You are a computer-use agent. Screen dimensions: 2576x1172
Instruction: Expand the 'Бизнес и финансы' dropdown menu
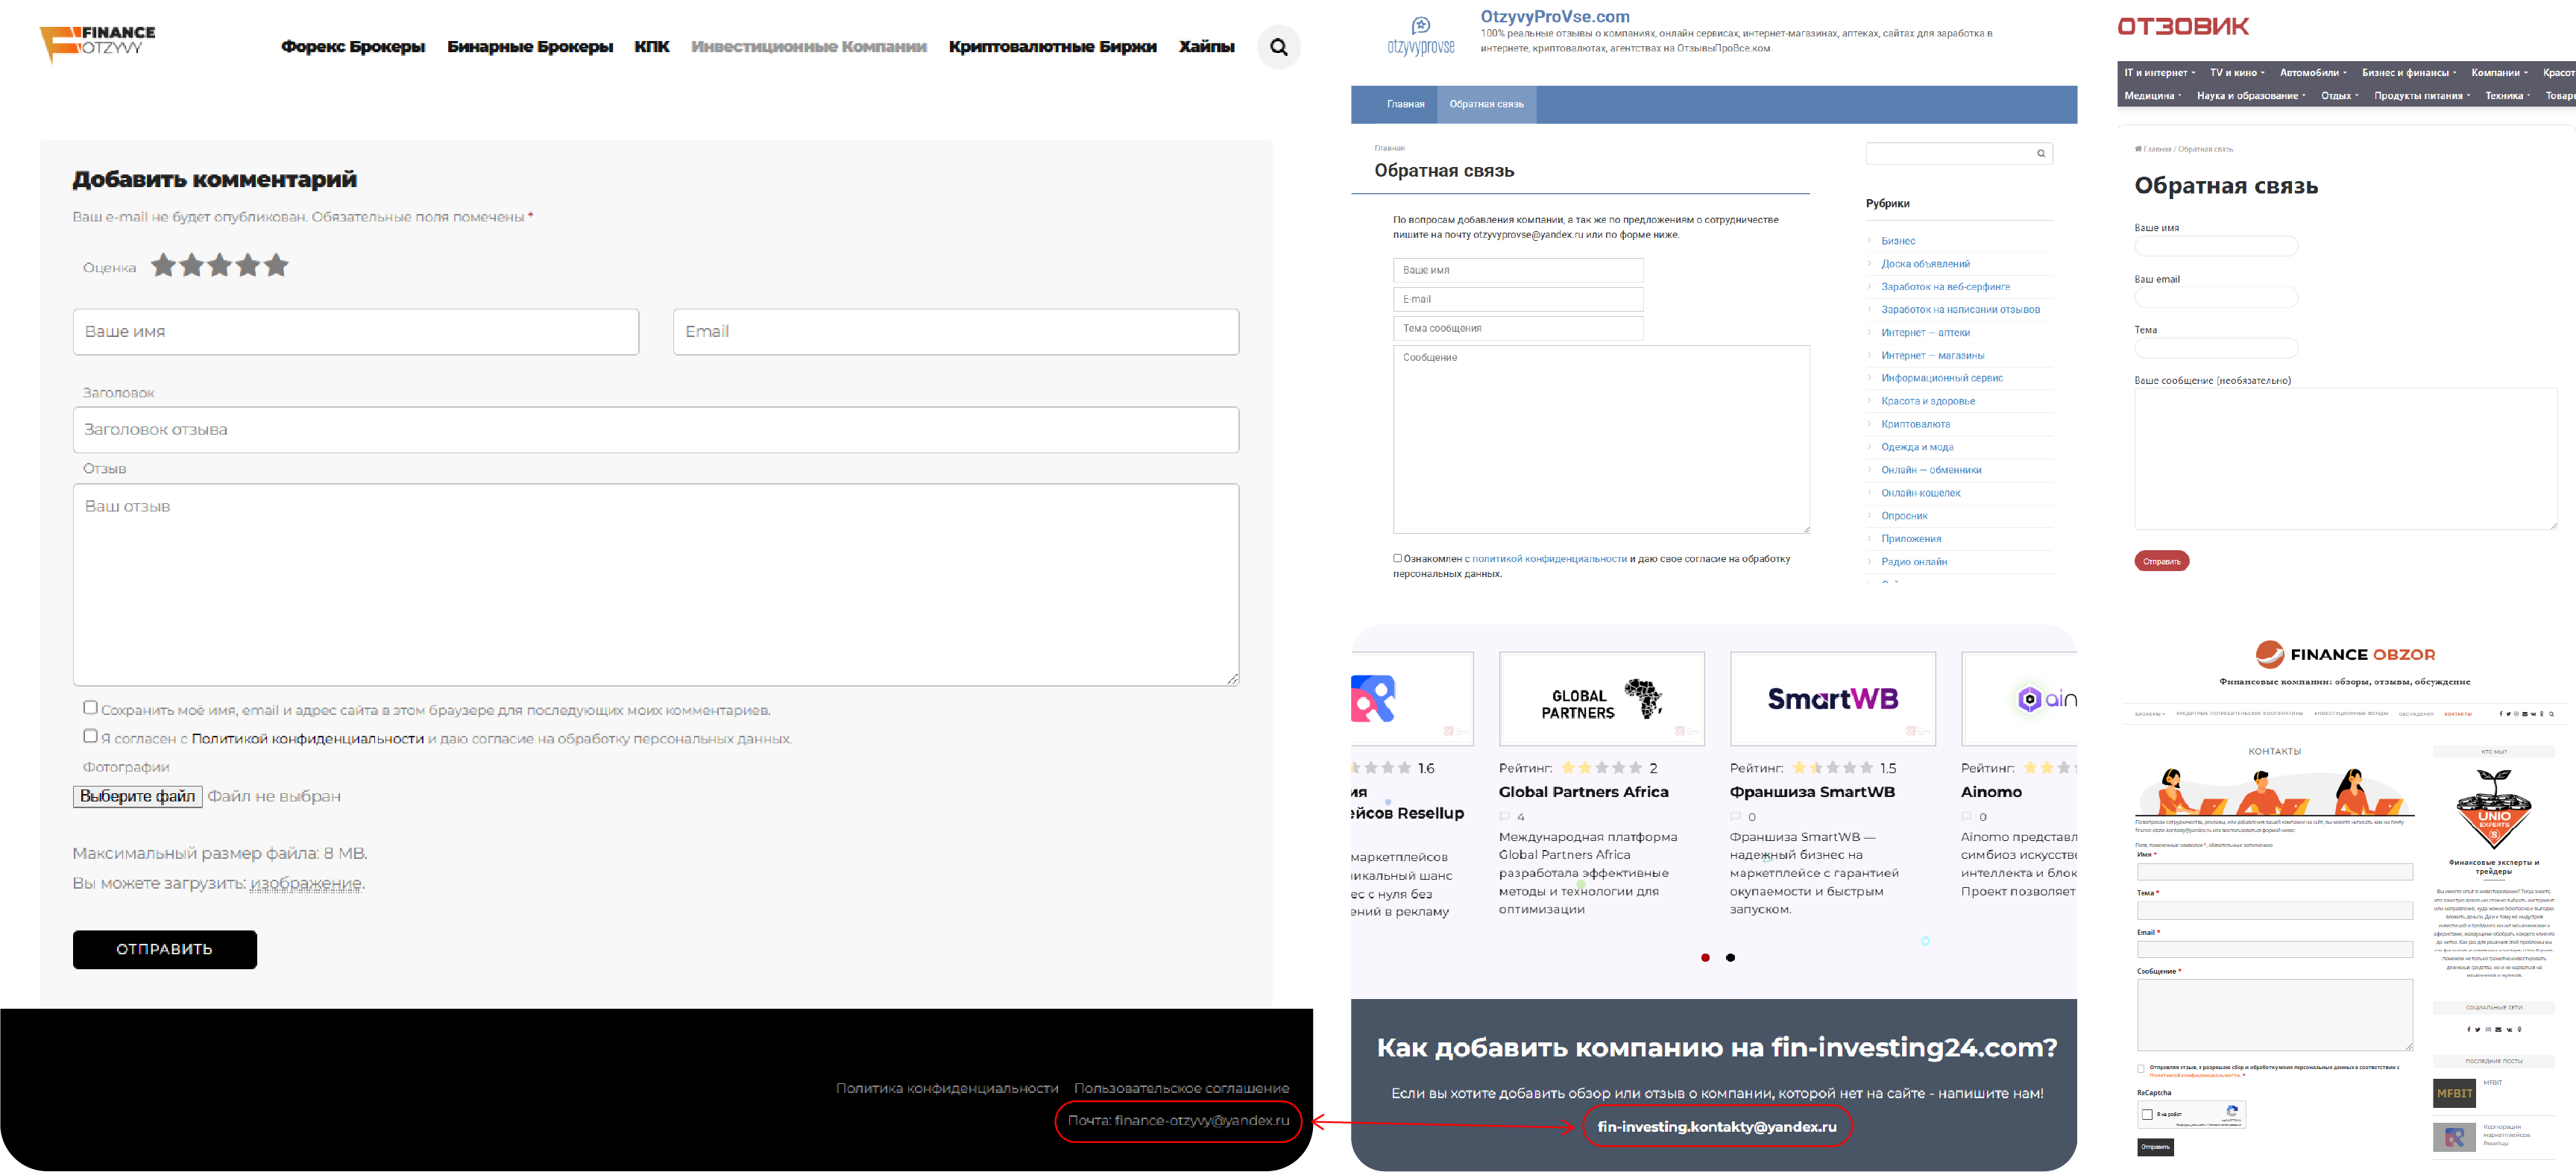[2408, 73]
